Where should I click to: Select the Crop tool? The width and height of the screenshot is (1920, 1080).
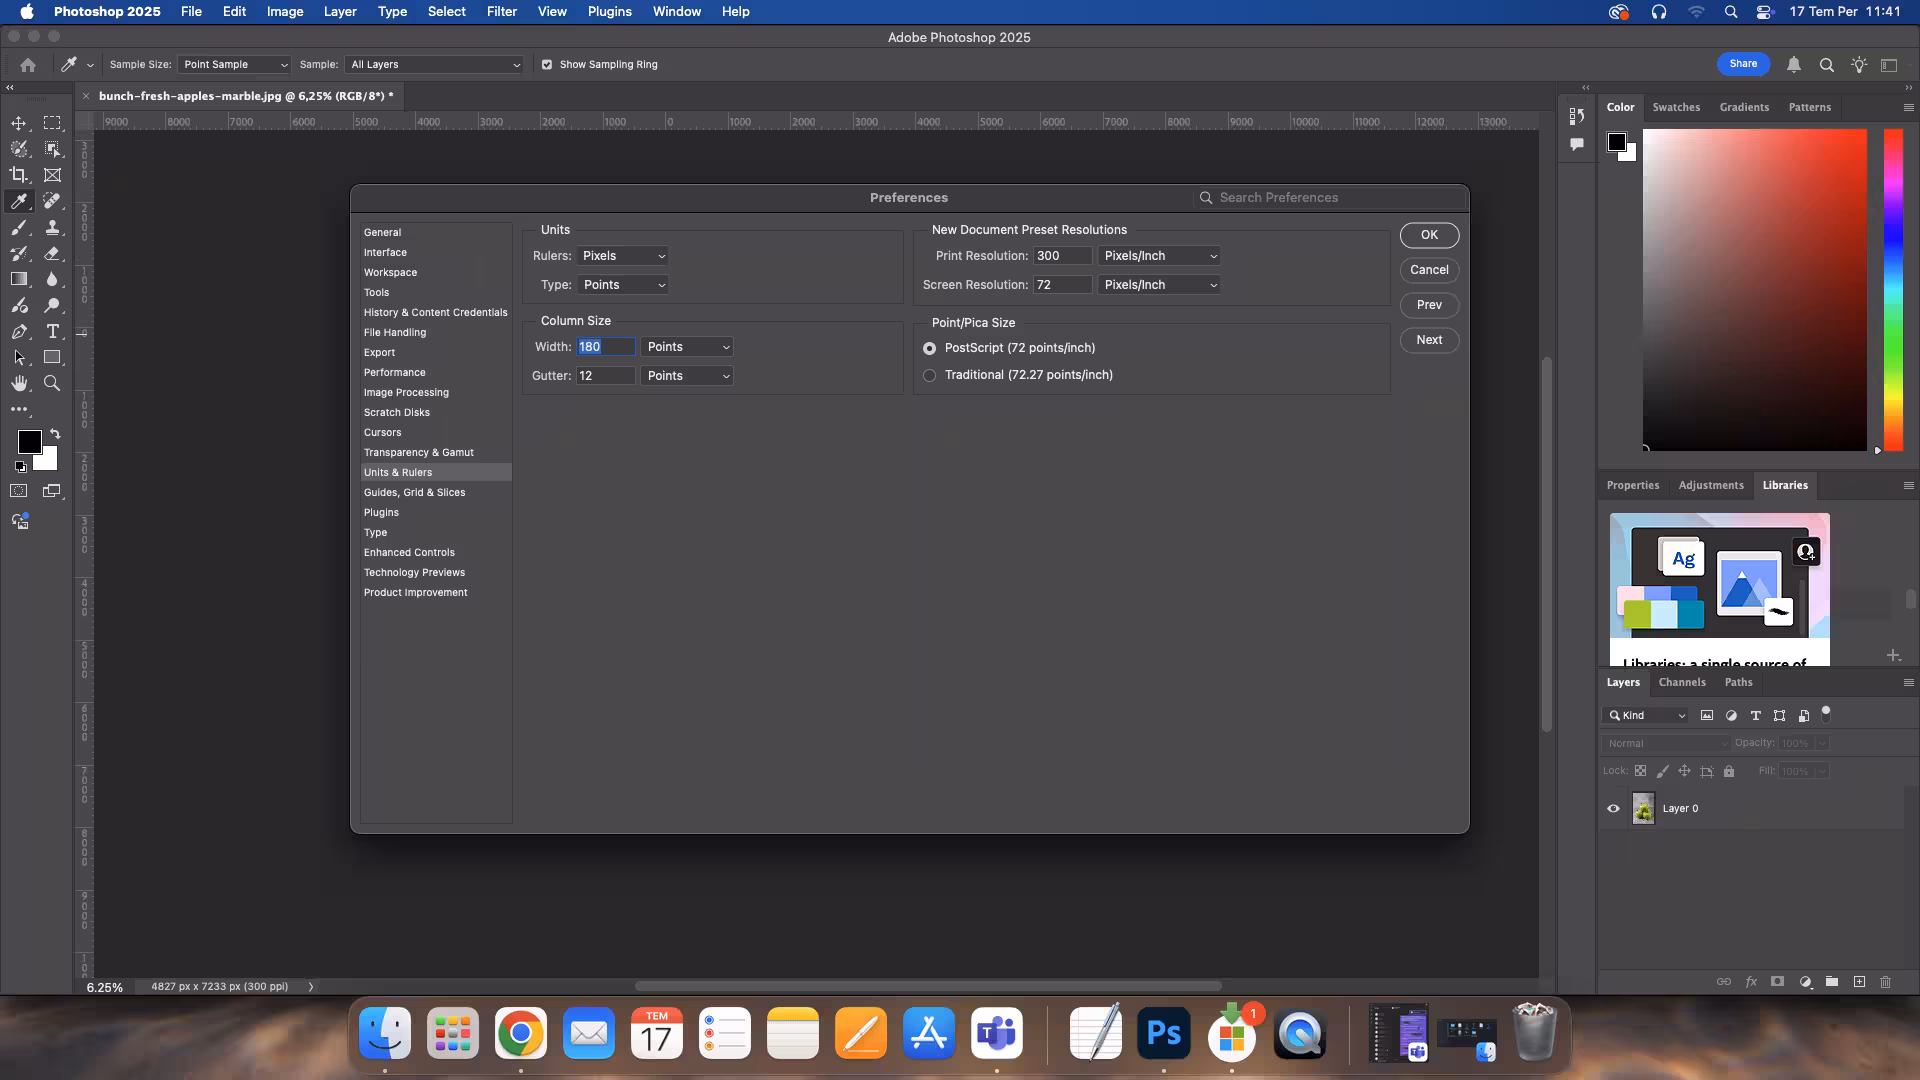[19, 175]
